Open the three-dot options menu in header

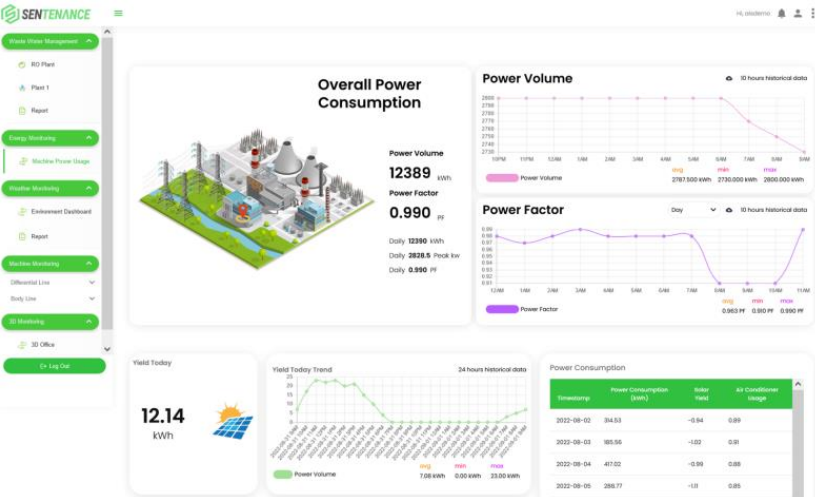tap(811, 14)
